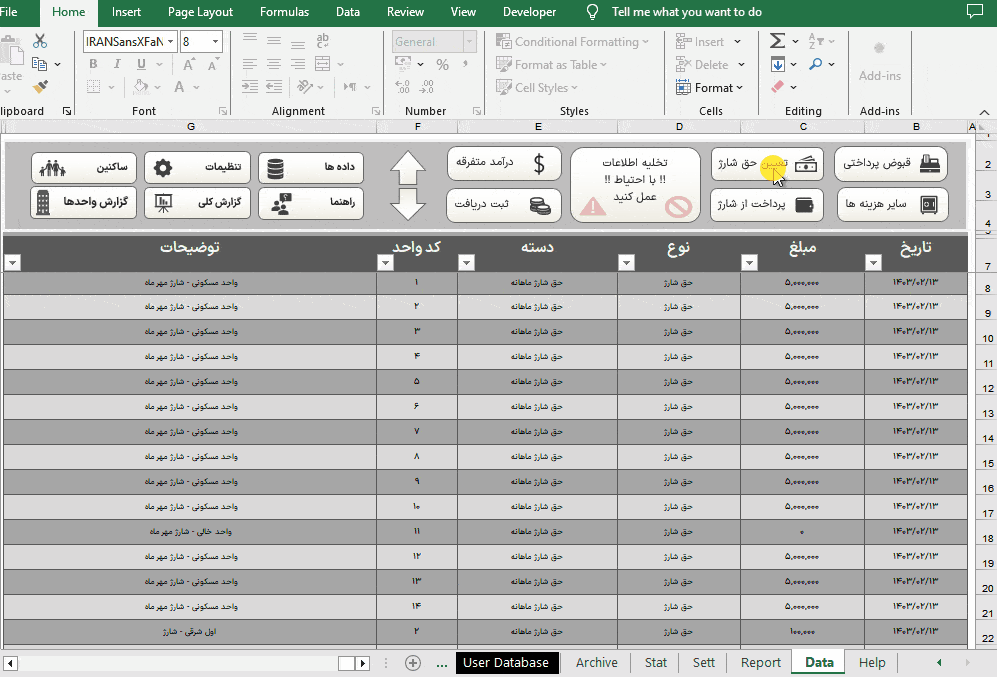Open the تاریخ column filter dropdown
This screenshot has height=677, width=997.
tap(874, 262)
